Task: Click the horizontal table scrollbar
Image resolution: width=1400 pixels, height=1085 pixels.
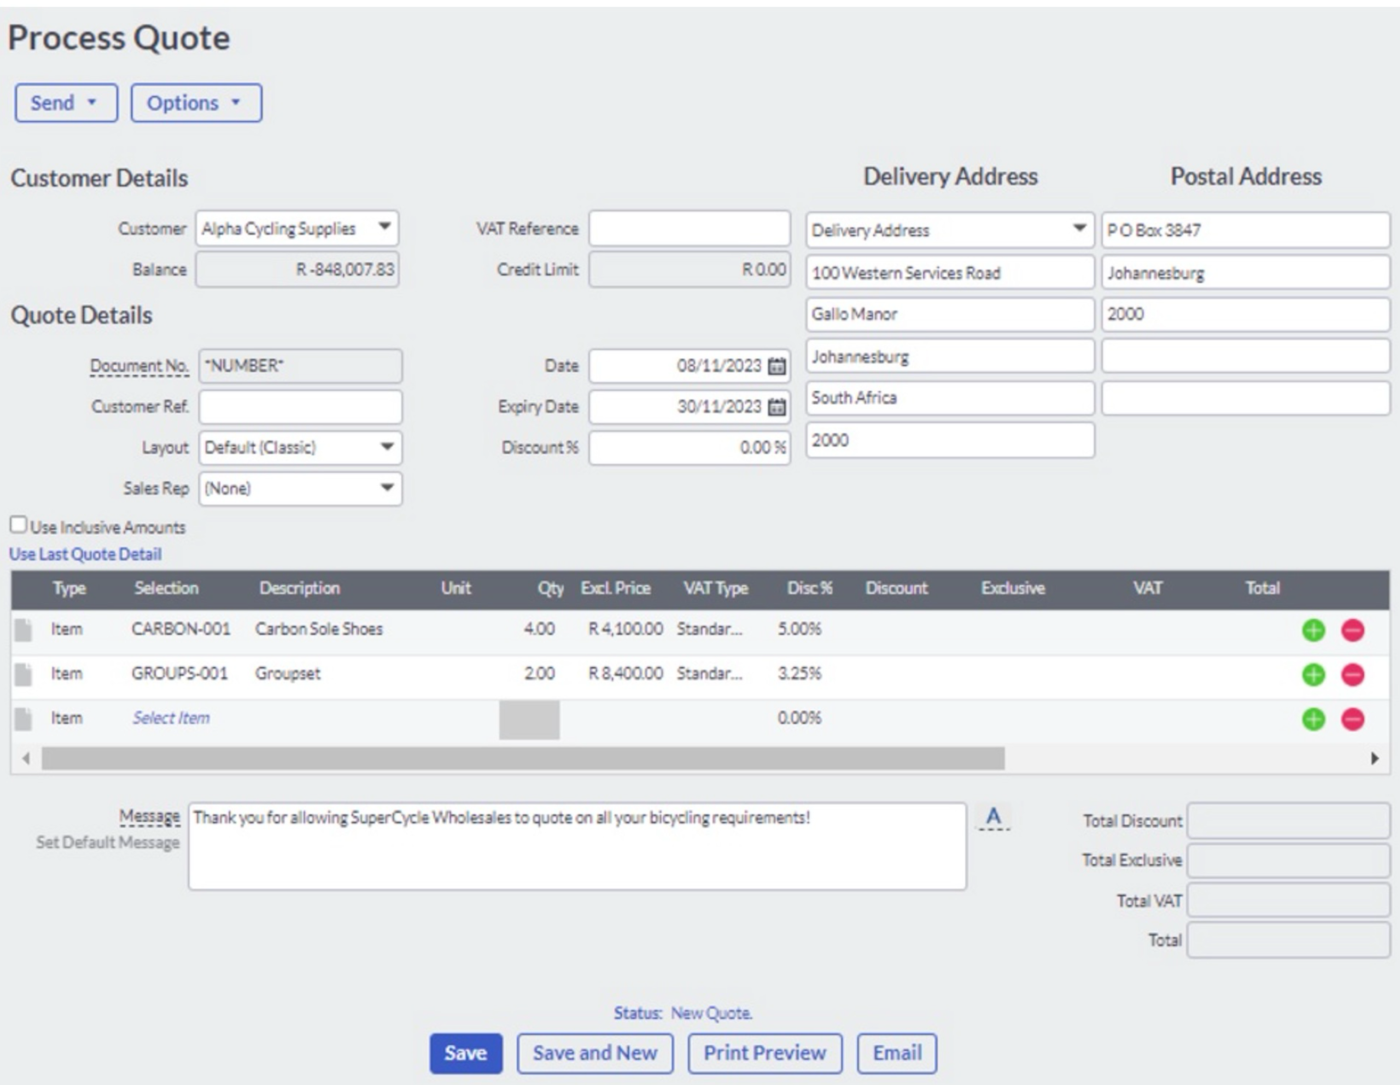Action: click(523, 758)
